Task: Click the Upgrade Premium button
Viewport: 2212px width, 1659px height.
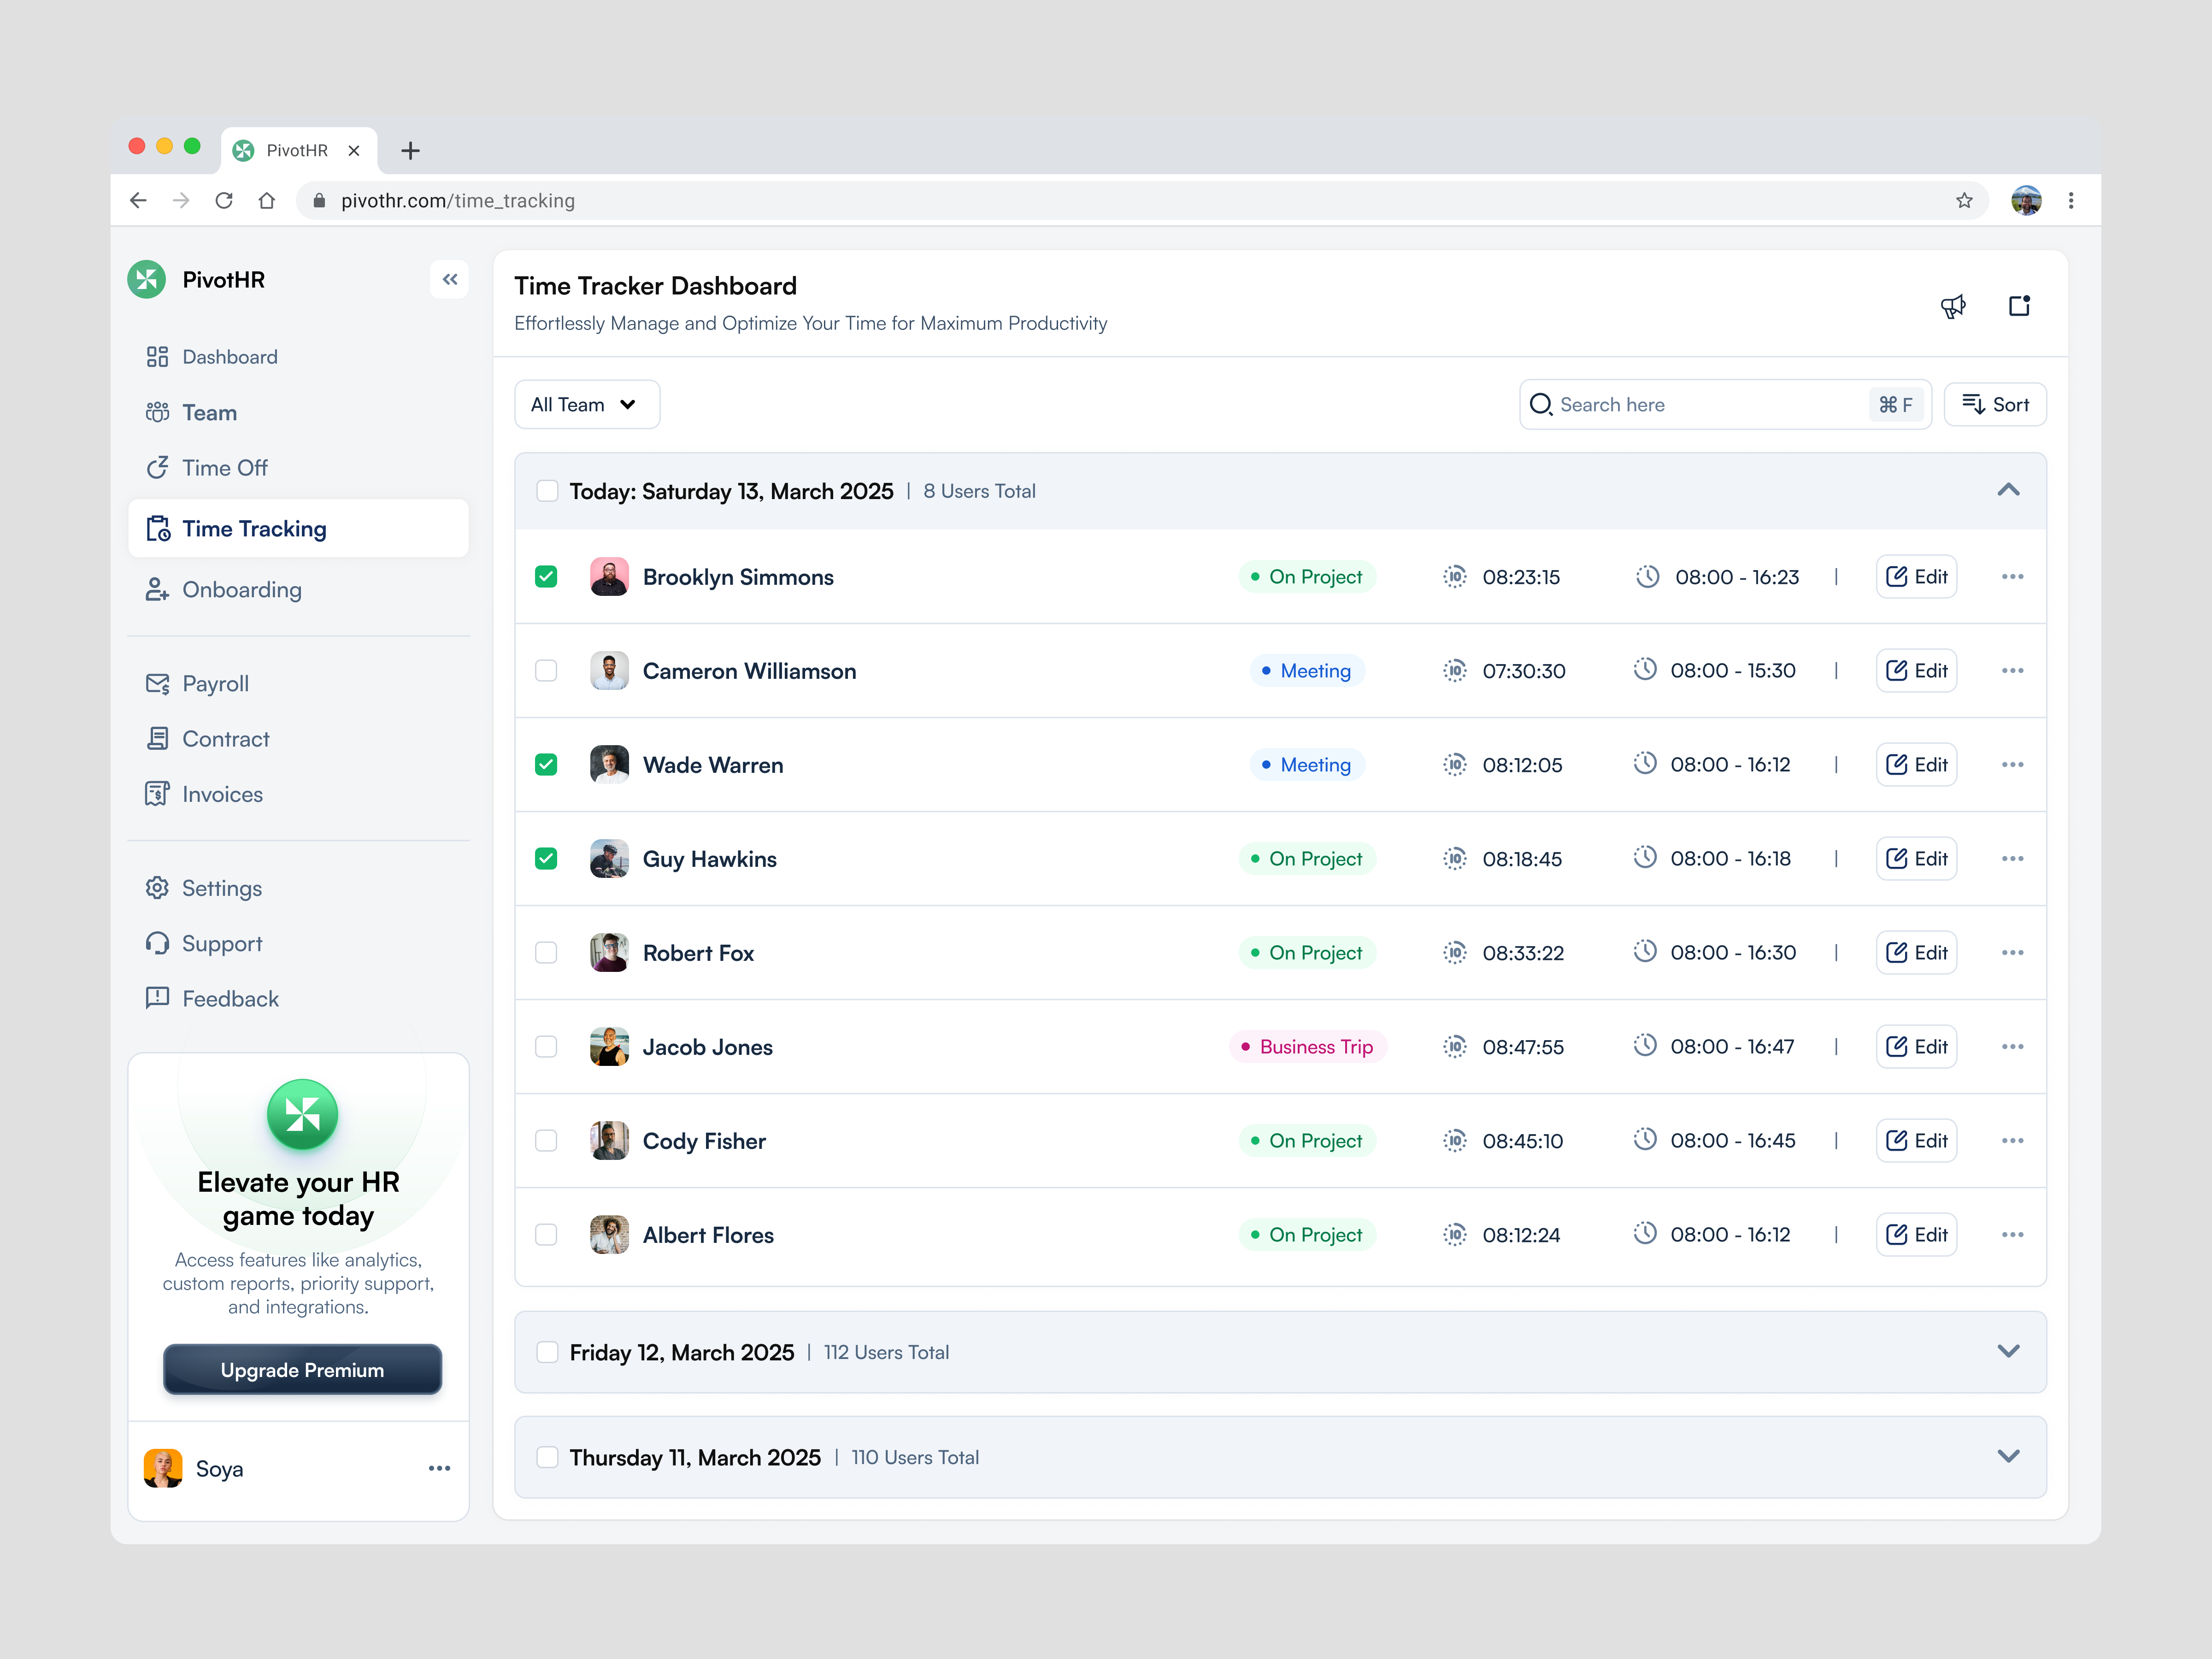Action: coord(301,1370)
